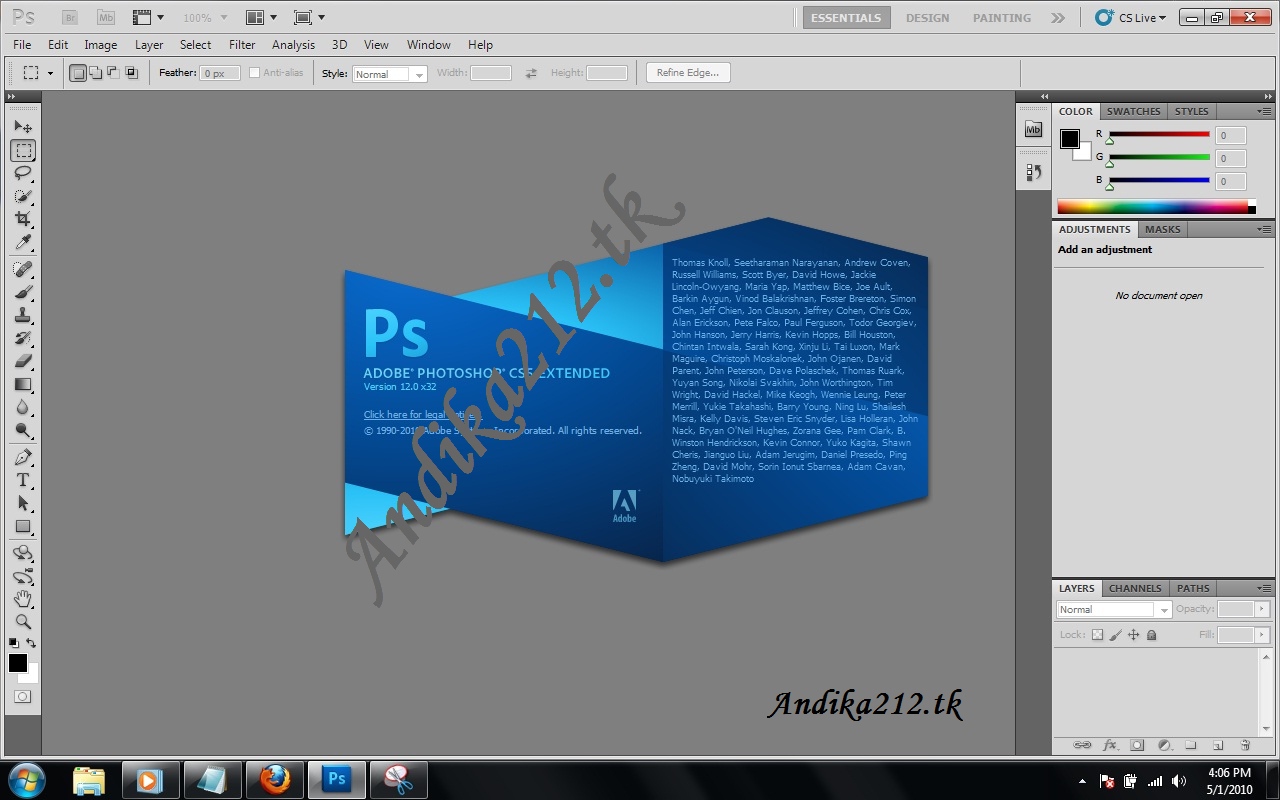Toggle lock image pixels brush icon
Viewport: 1280px width, 800px height.
1115,635
